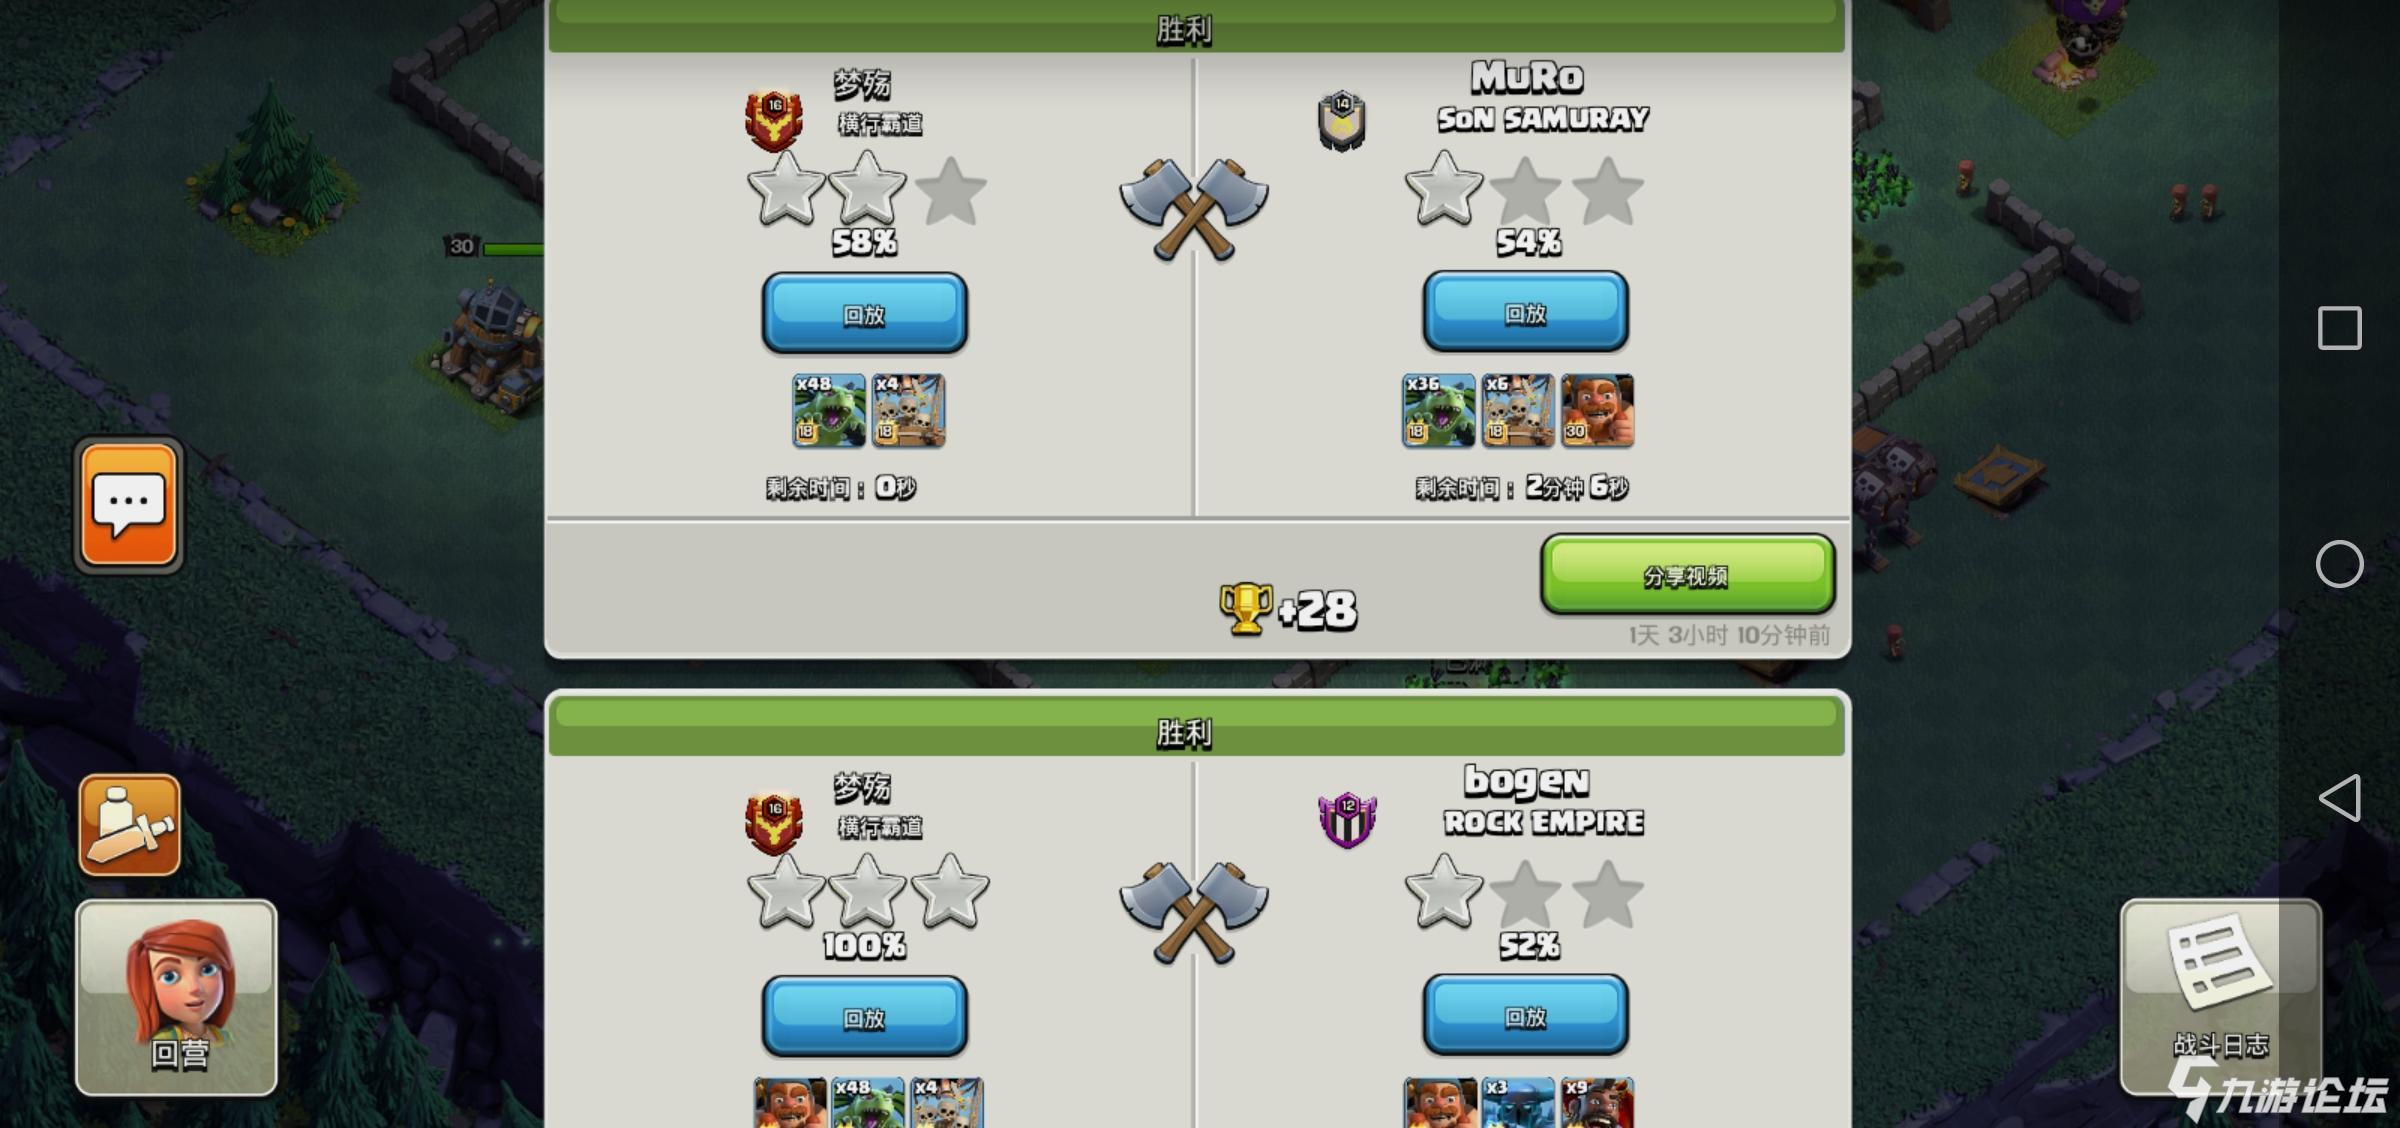Screen dimensions: 2400x1128
Task: Tap the Android home circle icon
Action: pos(2339,564)
